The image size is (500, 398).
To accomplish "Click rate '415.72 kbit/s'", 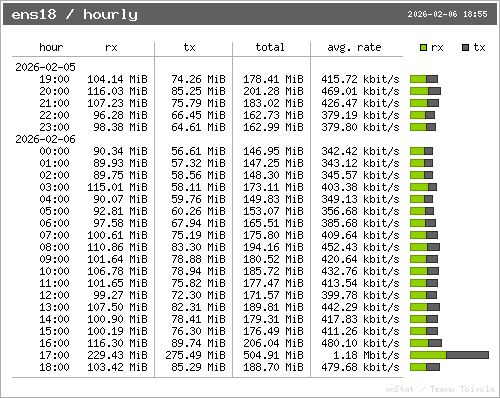I will tap(360, 79).
